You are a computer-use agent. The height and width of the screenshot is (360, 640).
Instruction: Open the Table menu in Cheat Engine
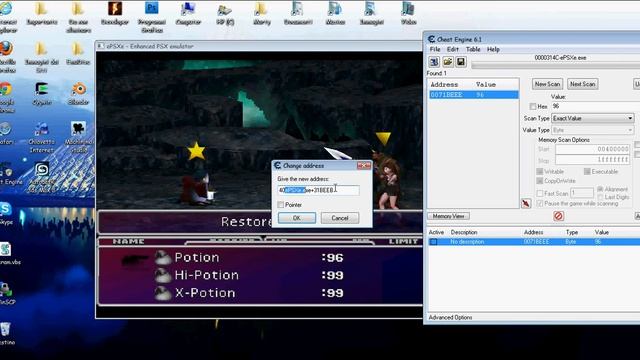473,49
